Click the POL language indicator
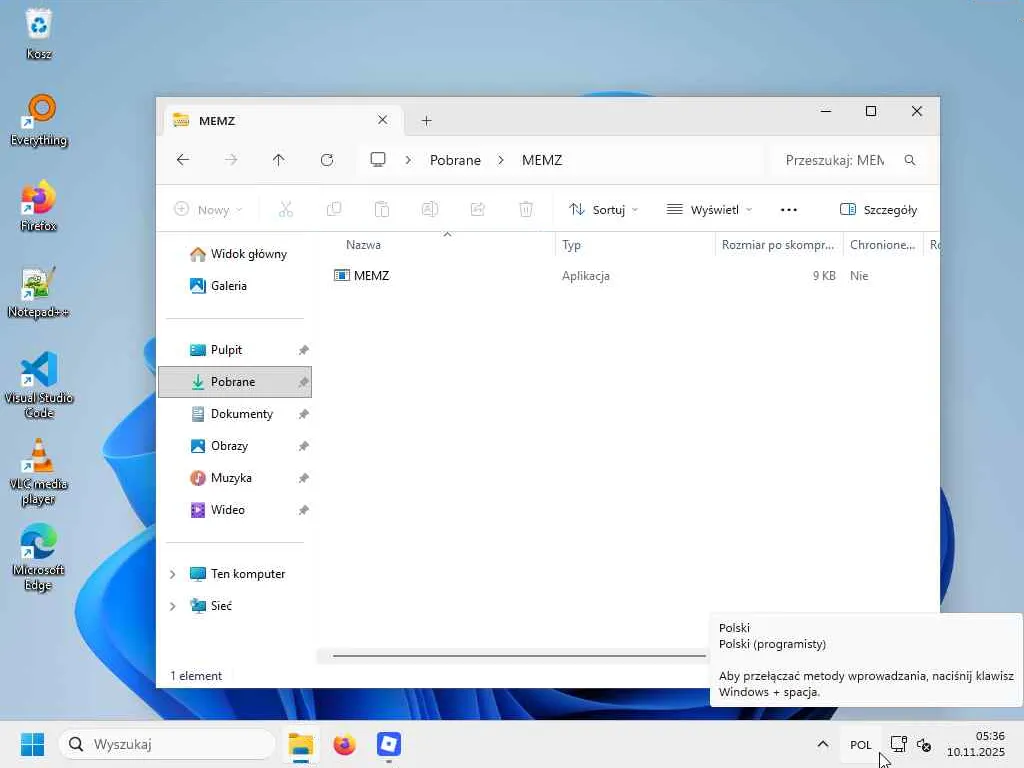 point(861,744)
